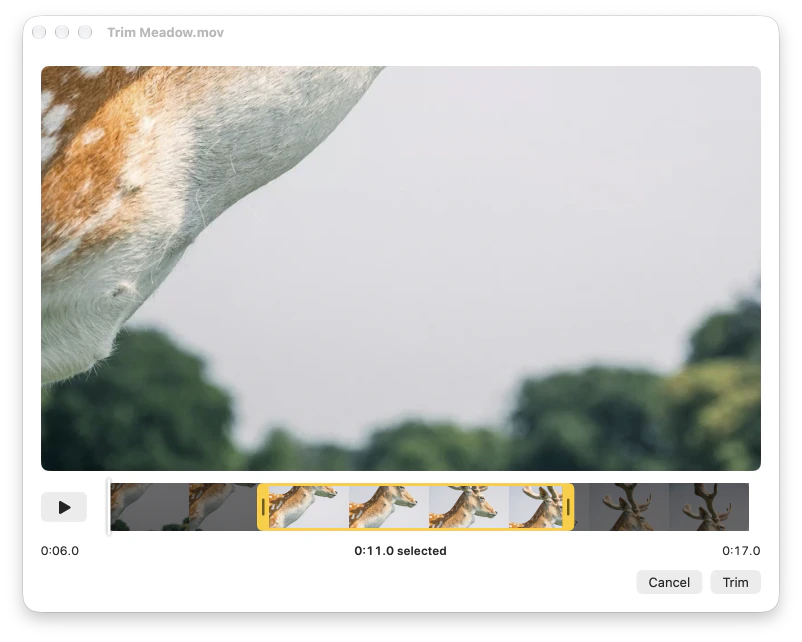Click first thumbnail inside yellow selection
This screenshot has height=642, width=802.
tap(308, 507)
